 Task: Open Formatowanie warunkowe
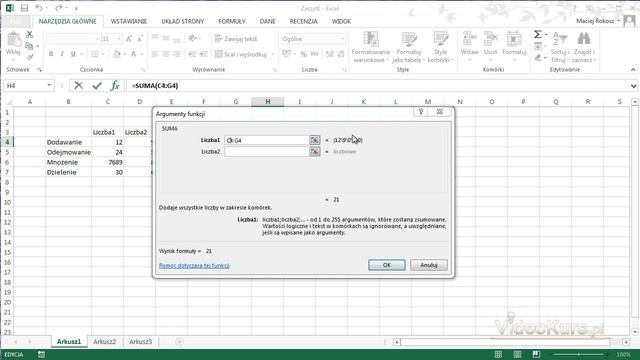[371, 47]
